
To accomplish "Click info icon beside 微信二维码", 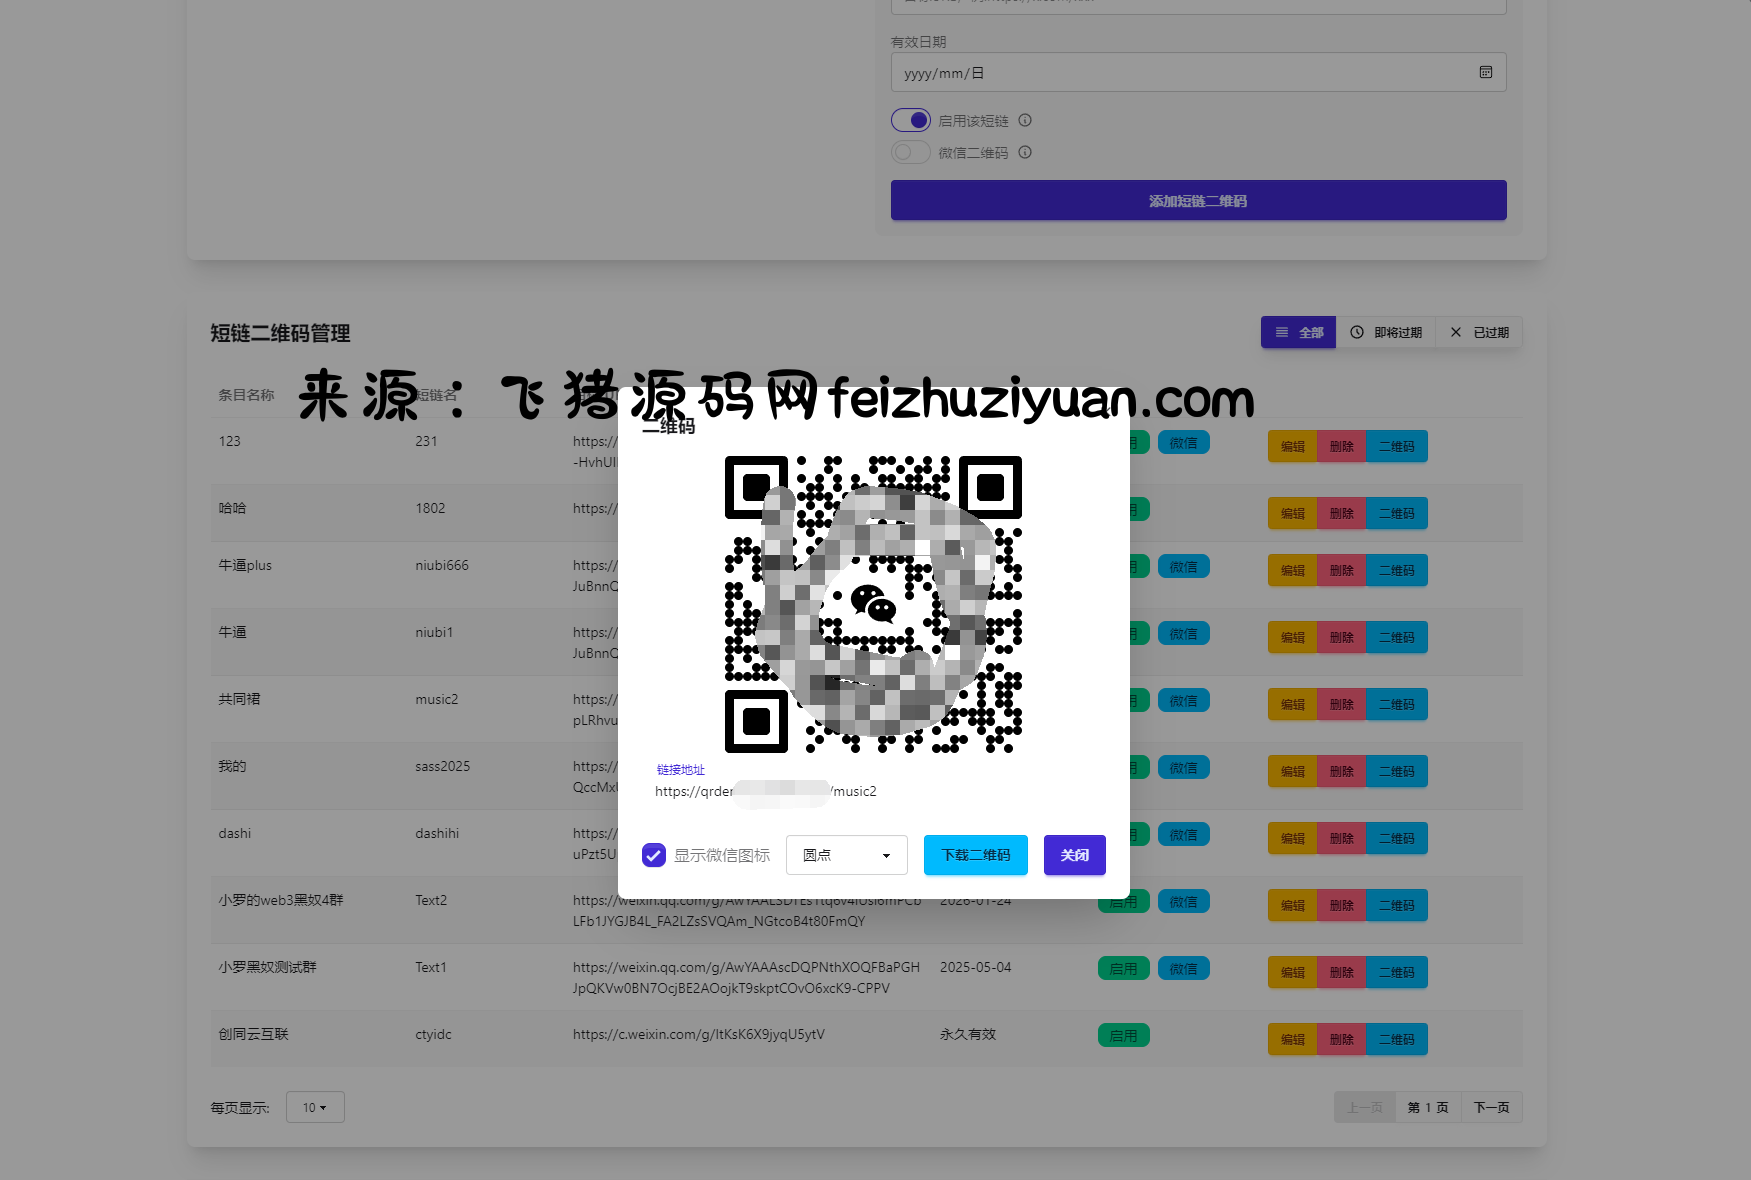I will (1025, 153).
